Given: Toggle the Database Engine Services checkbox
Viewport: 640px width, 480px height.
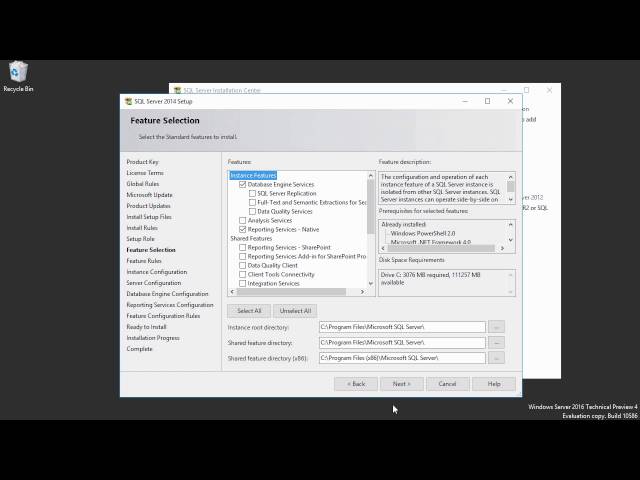Looking at the screenshot, I should tap(242, 184).
